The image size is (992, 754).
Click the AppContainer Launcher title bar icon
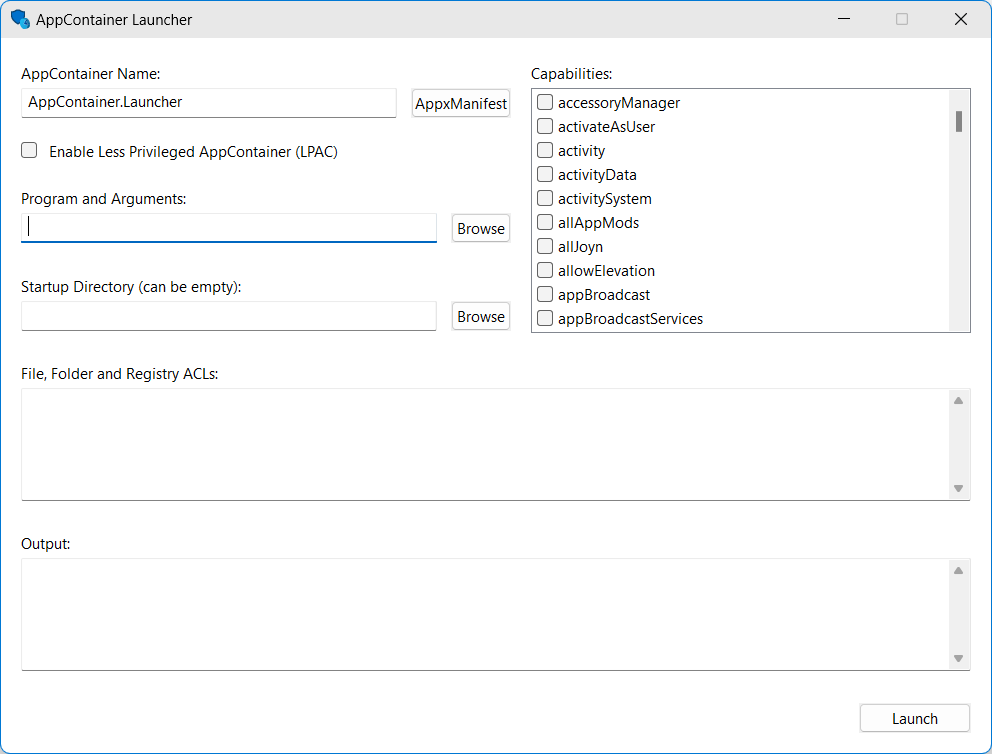click(18, 19)
